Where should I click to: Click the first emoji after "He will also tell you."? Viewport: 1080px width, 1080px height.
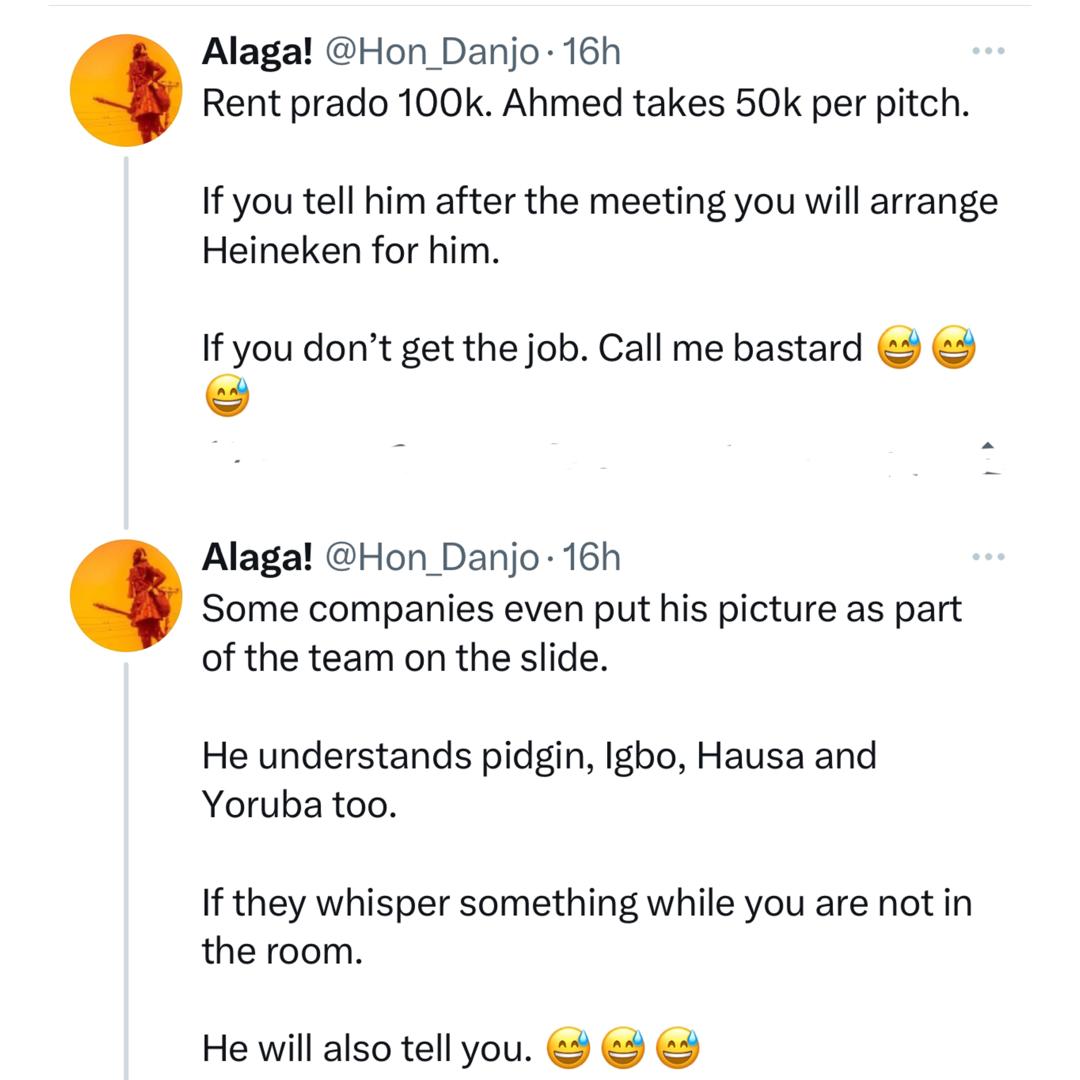click(567, 1050)
